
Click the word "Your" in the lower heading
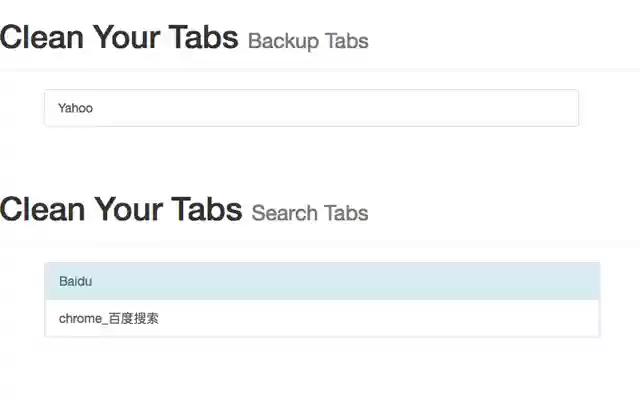pos(127,209)
